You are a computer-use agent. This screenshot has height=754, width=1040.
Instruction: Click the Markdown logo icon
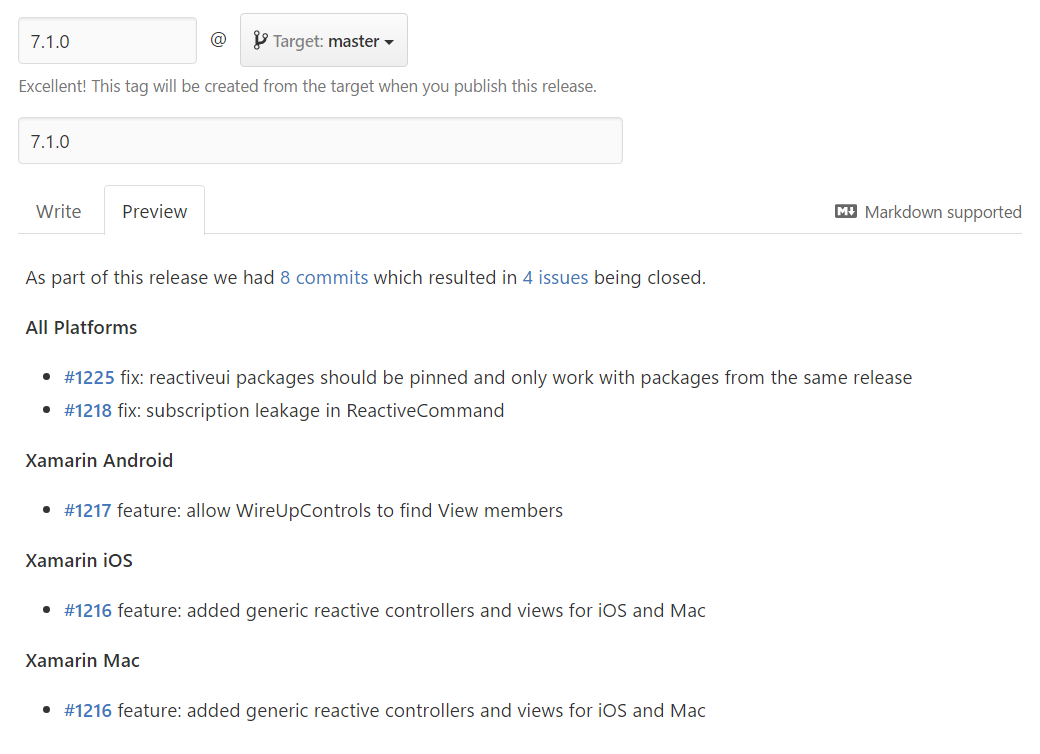(846, 212)
